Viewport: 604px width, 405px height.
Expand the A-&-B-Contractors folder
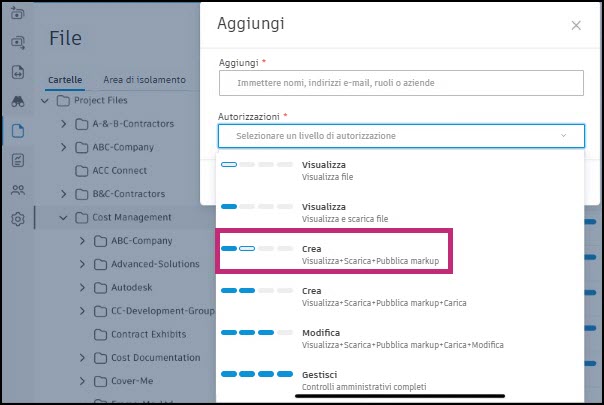(63, 124)
